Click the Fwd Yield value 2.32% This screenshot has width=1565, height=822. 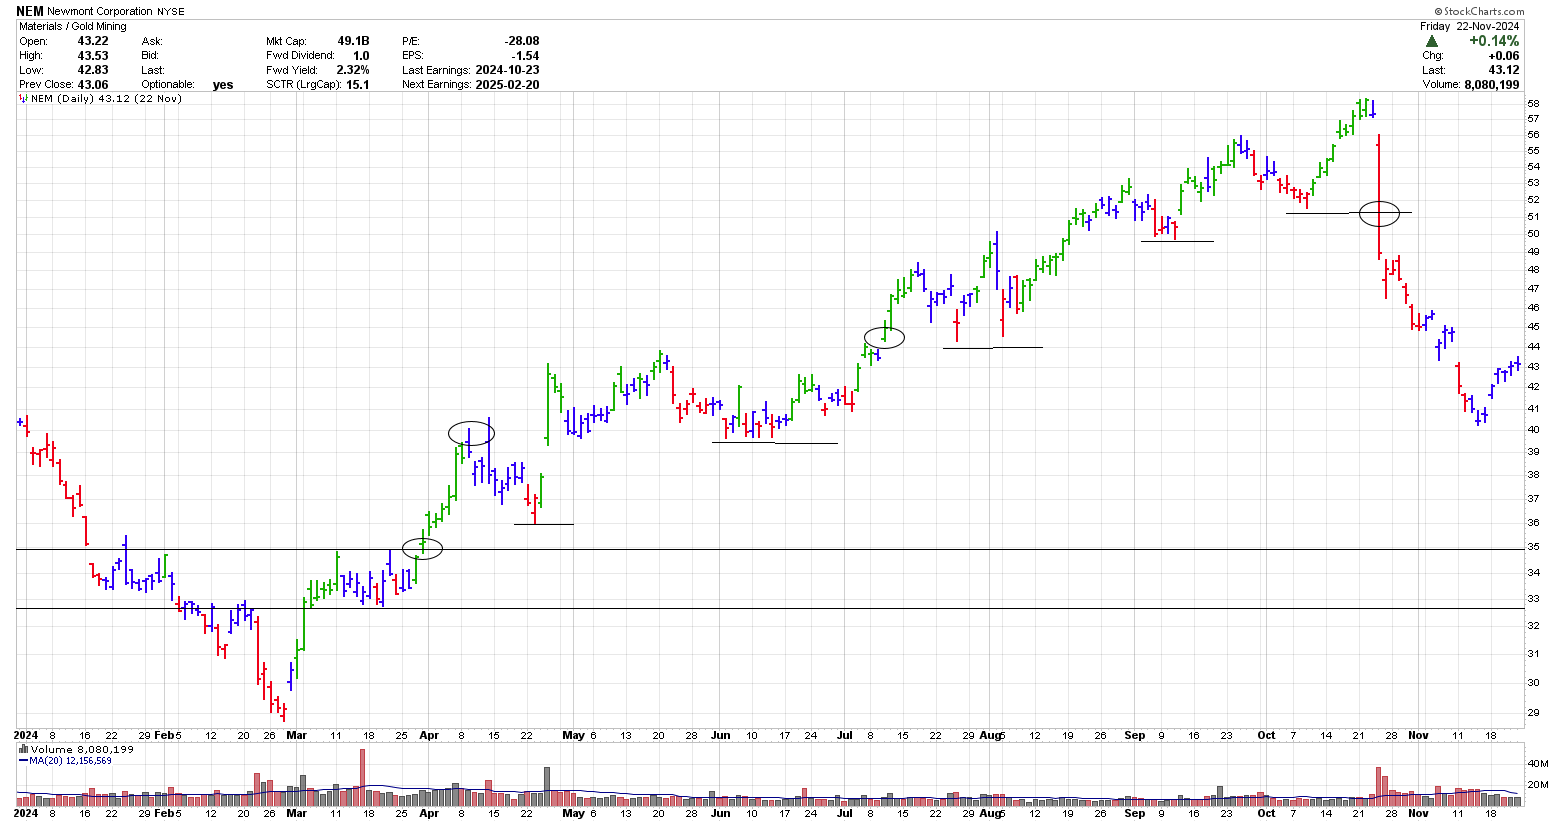coord(353,70)
